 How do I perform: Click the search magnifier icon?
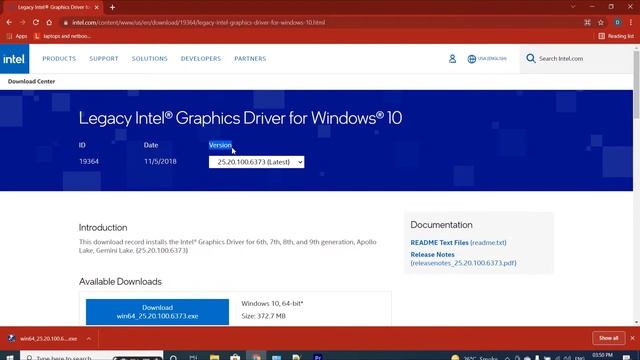tap(531, 58)
